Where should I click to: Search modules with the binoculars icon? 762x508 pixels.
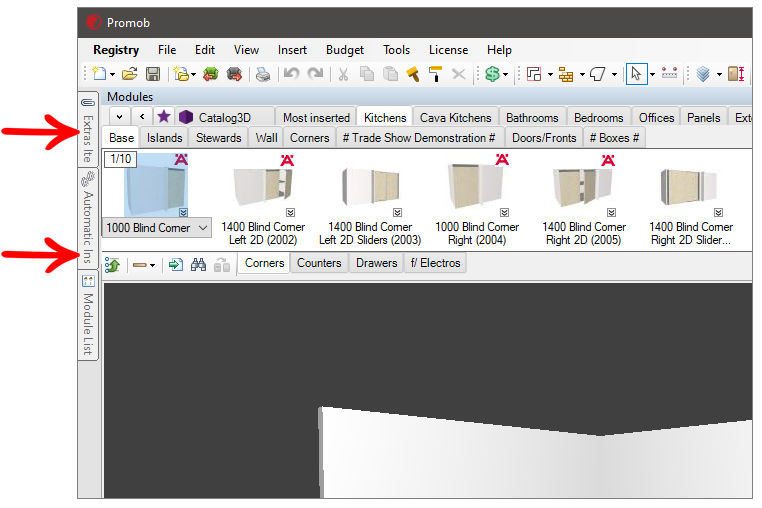point(198,265)
